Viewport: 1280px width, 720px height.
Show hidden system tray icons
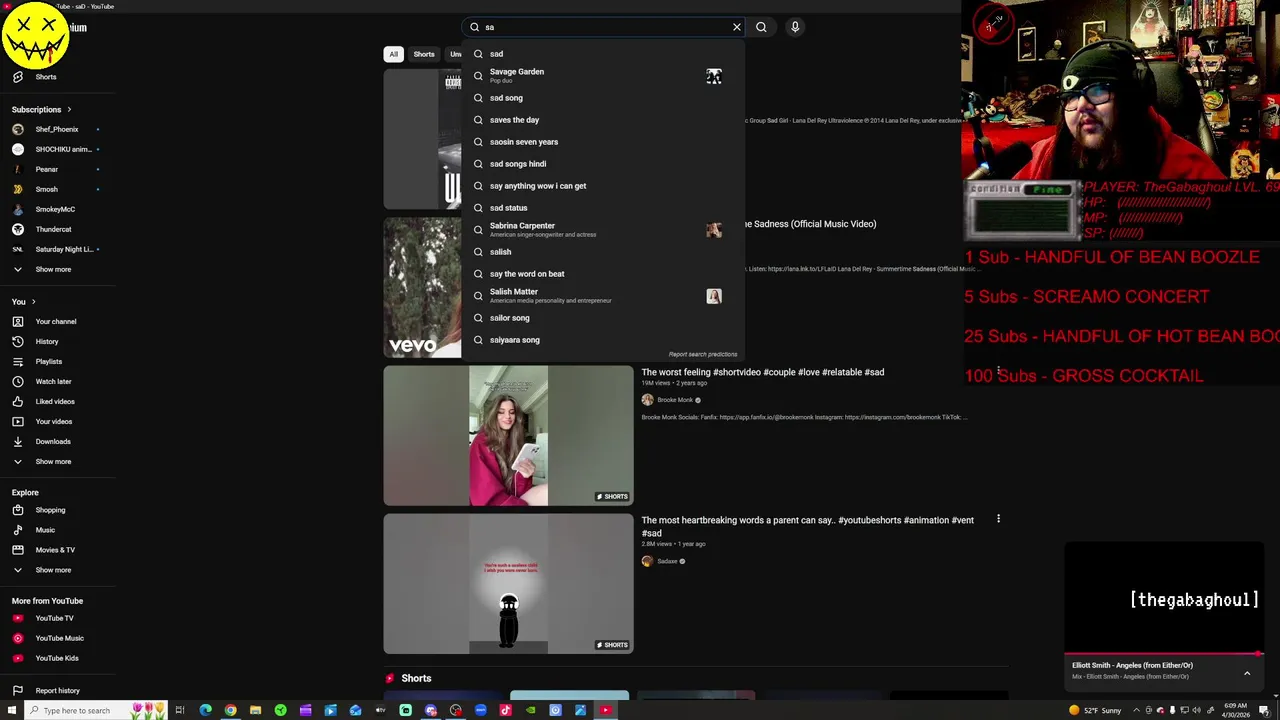click(1136, 710)
